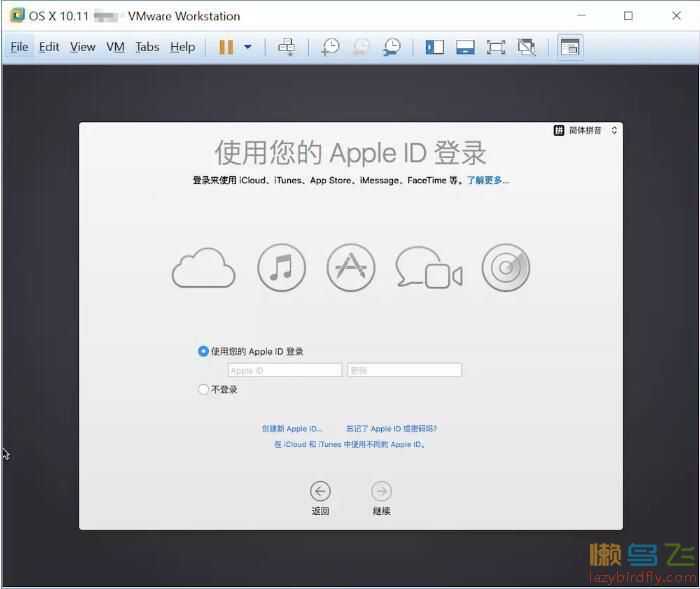700x589 pixels.
Task: Select the sign in with Apple ID radio button
Action: (x=203, y=351)
